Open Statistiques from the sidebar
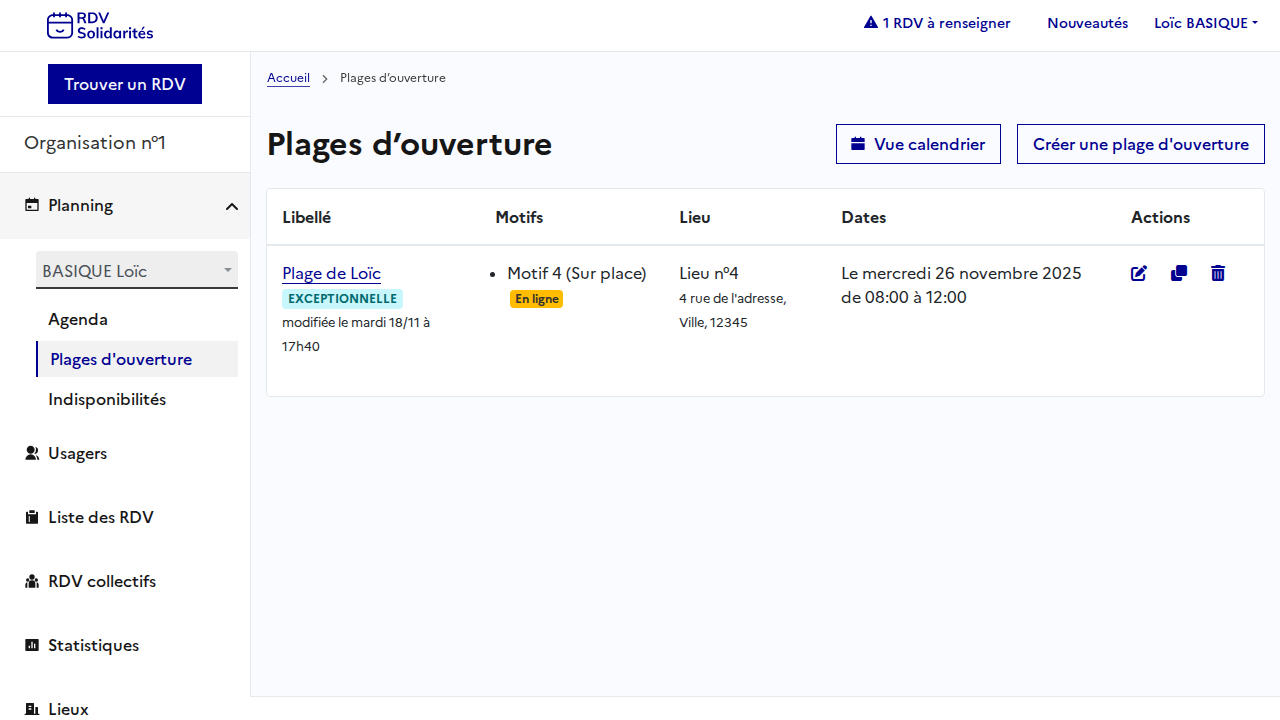The image size is (1280, 720). tap(93, 646)
